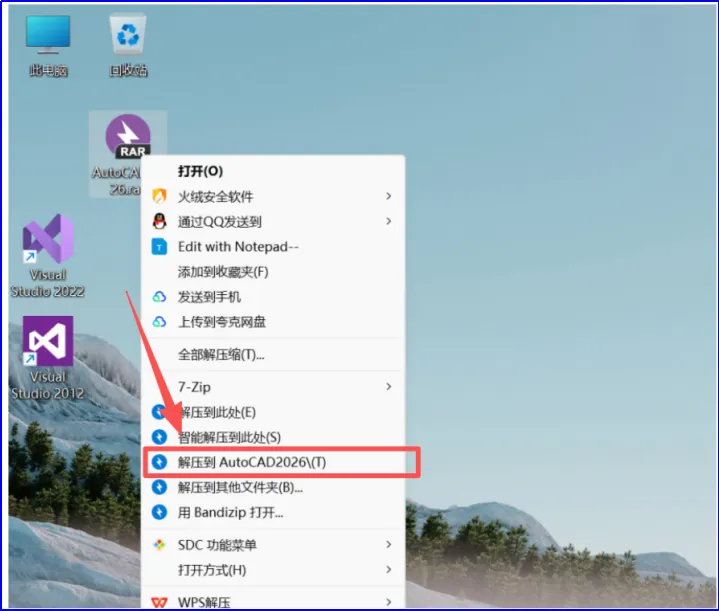Click the 回收站 label under the bin
This screenshot has width=719, height=611.
[x=128, y=70]
